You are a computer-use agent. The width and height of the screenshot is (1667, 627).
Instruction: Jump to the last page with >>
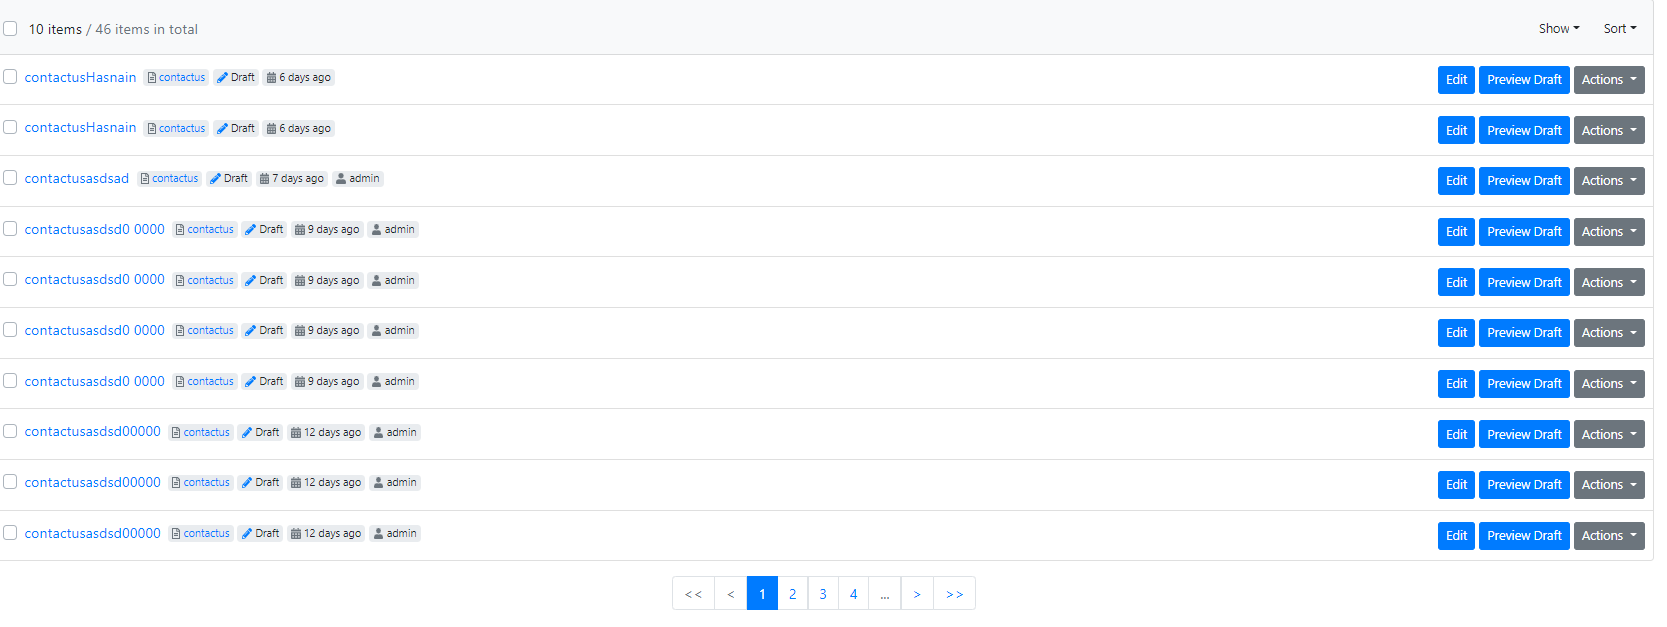[x=955, y=594]
